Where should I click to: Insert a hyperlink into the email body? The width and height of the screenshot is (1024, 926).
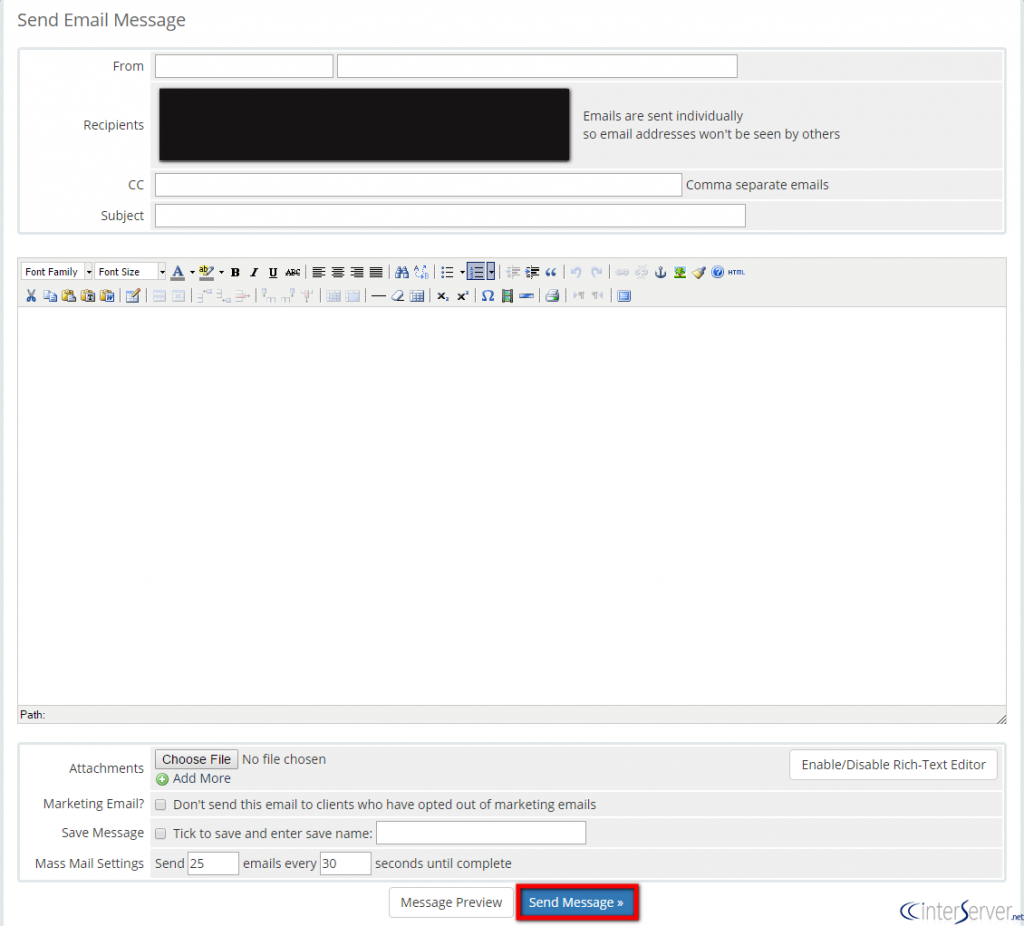pyautogui.click(x=621, y=271)
